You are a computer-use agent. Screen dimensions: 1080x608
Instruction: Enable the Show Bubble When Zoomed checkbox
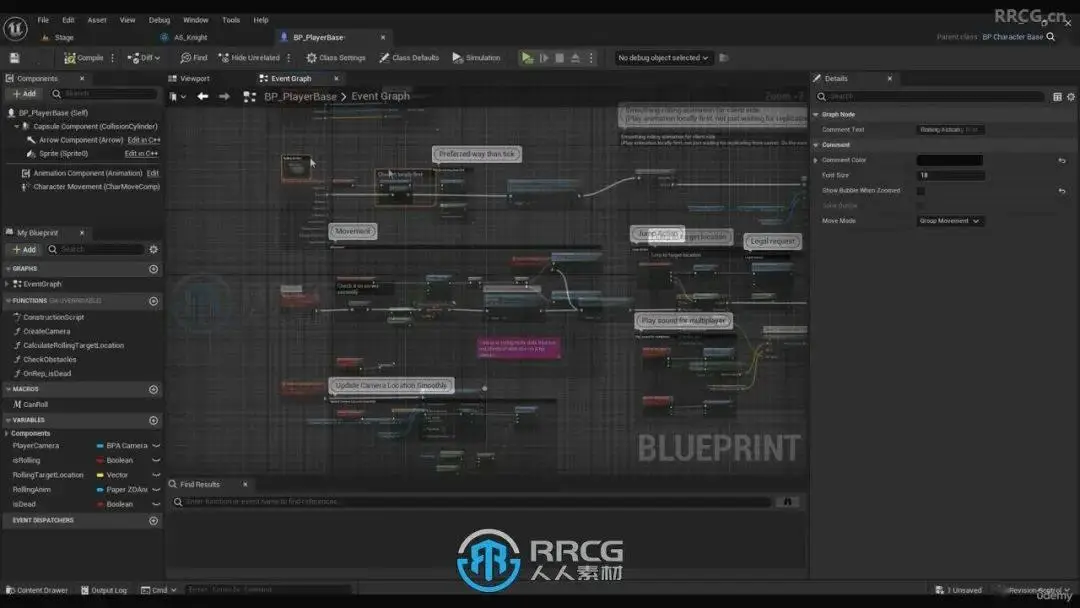click(921, 190)
